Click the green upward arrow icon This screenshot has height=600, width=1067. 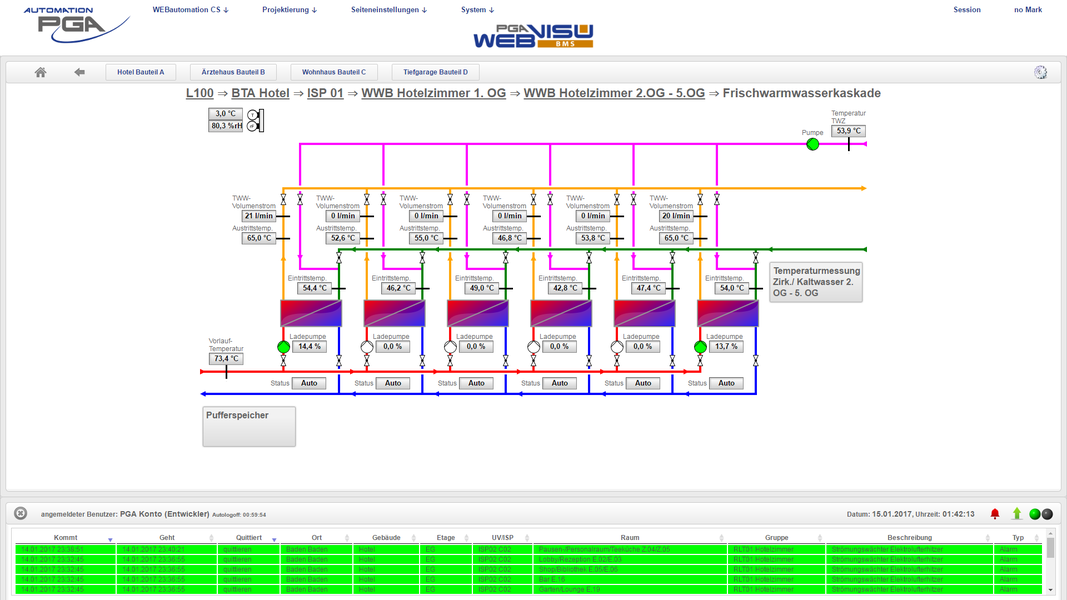click(x=1017, y=514)
